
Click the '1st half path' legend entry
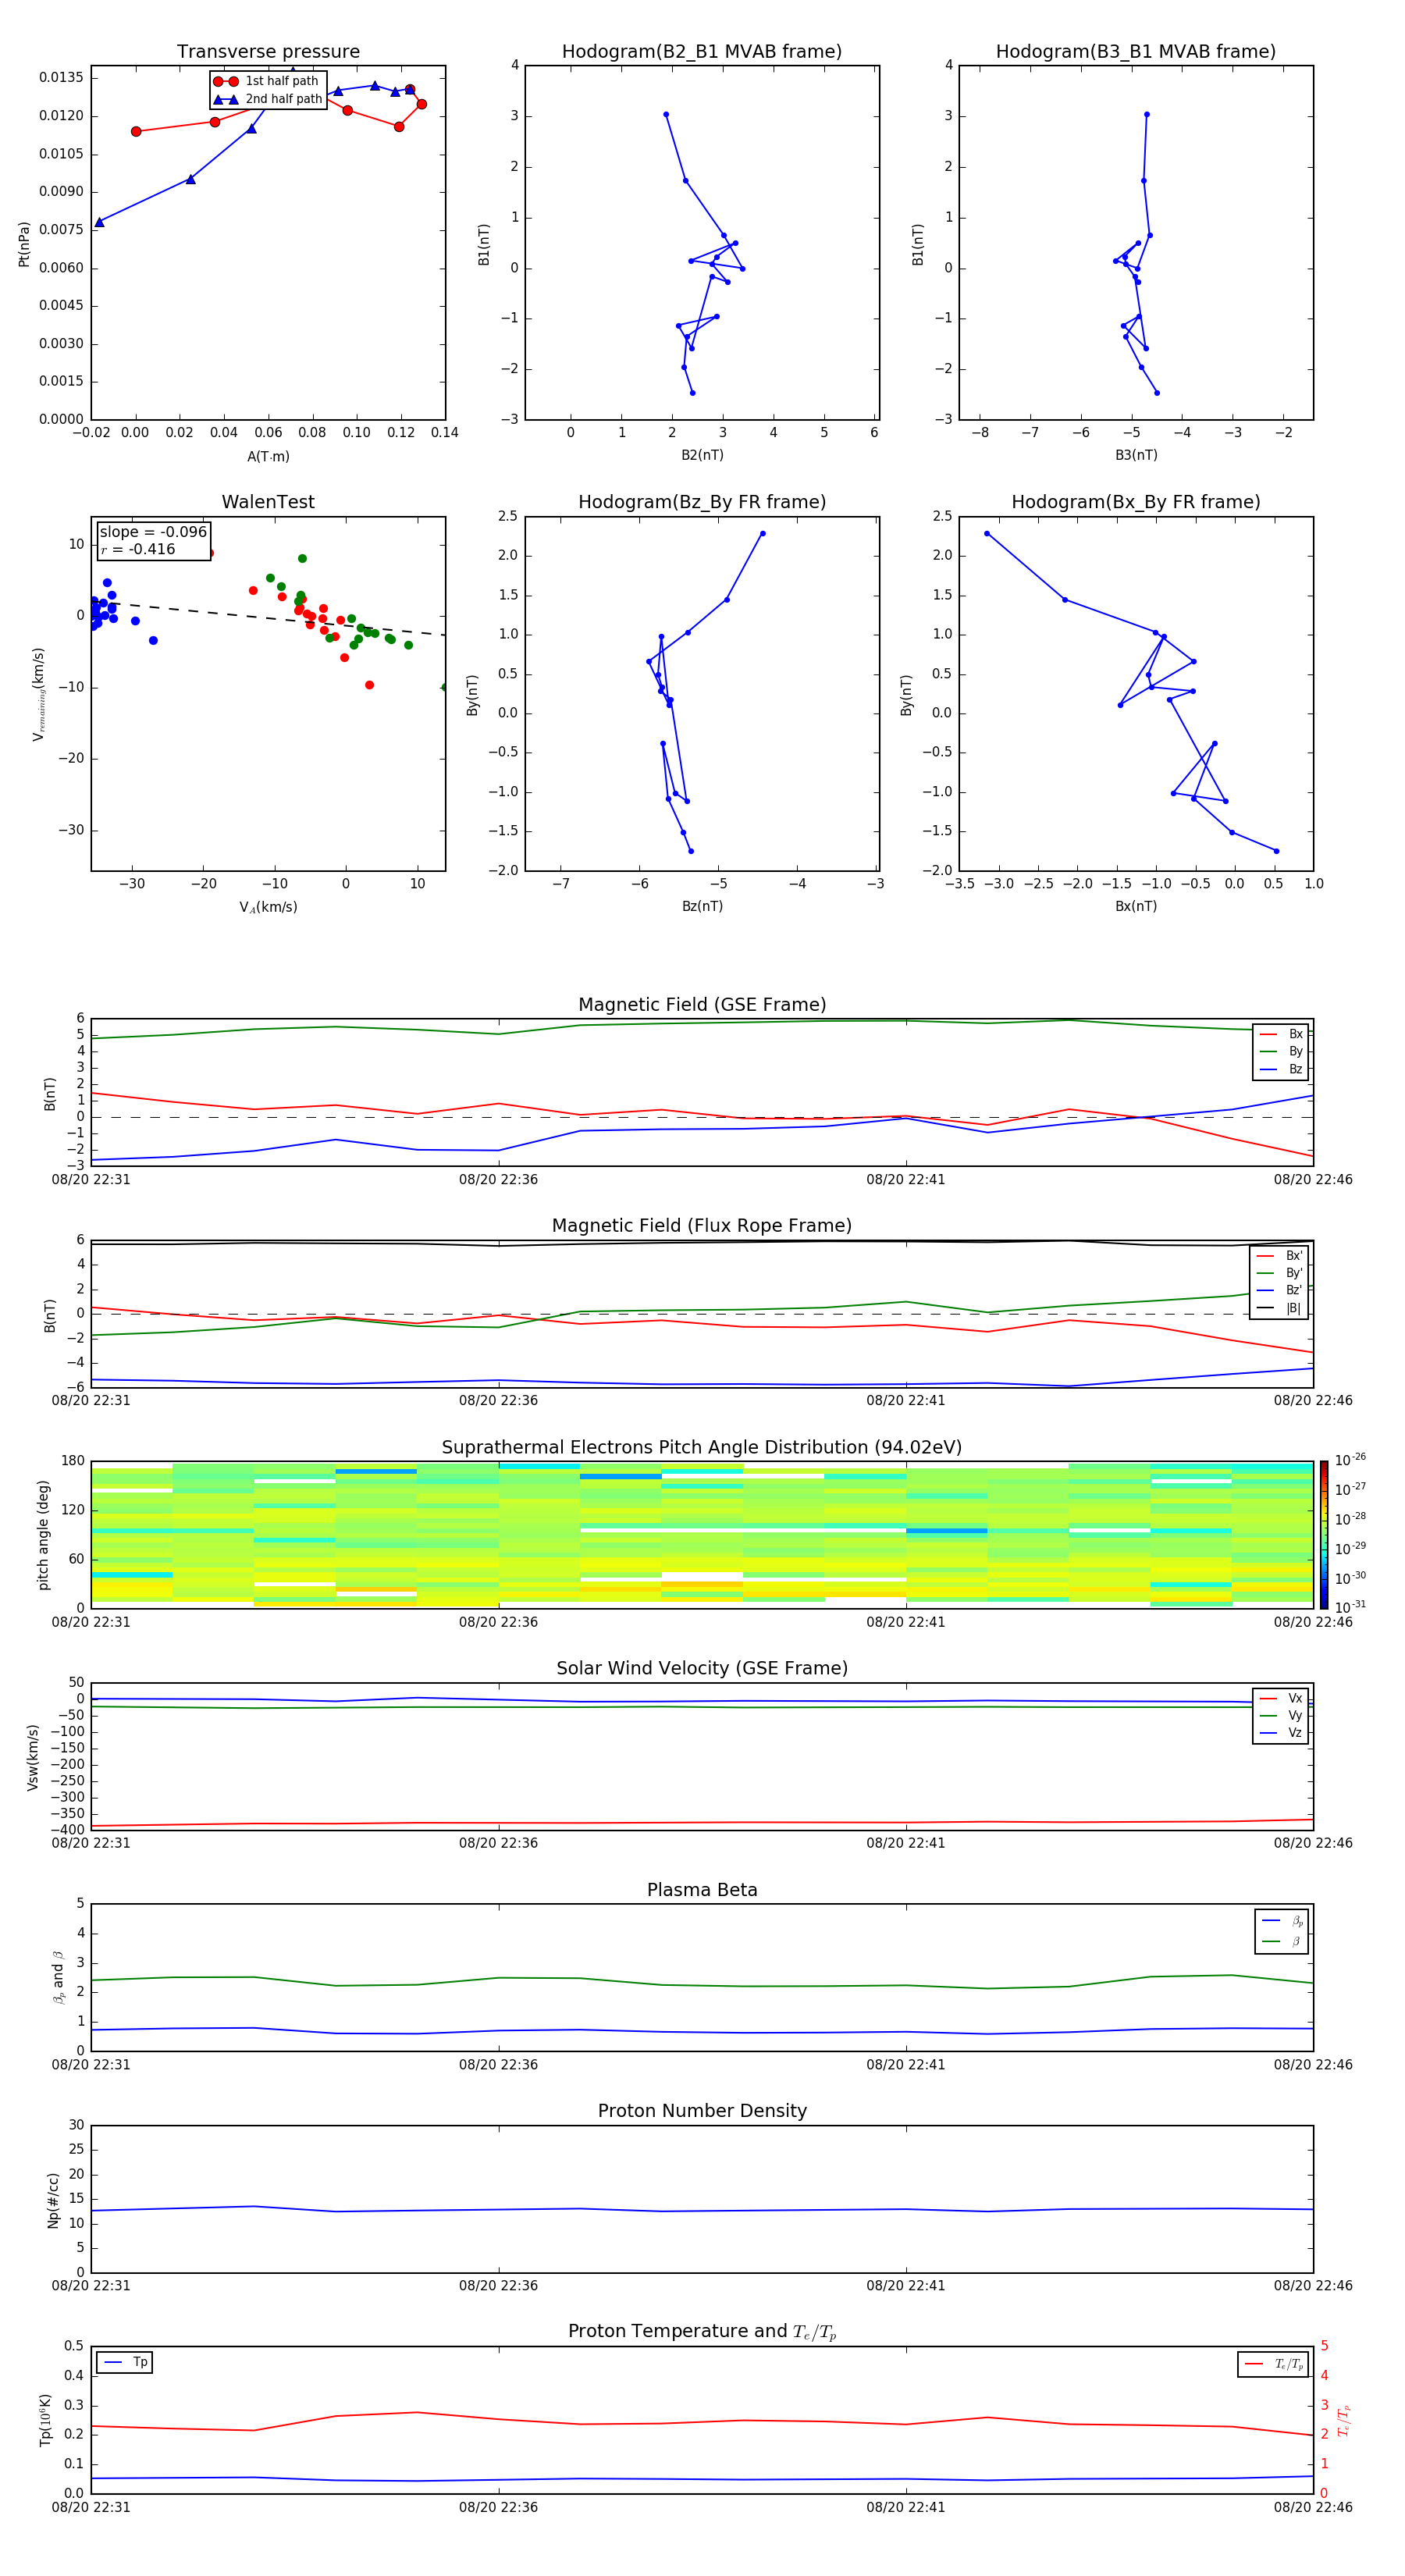[x=267, y=81]
